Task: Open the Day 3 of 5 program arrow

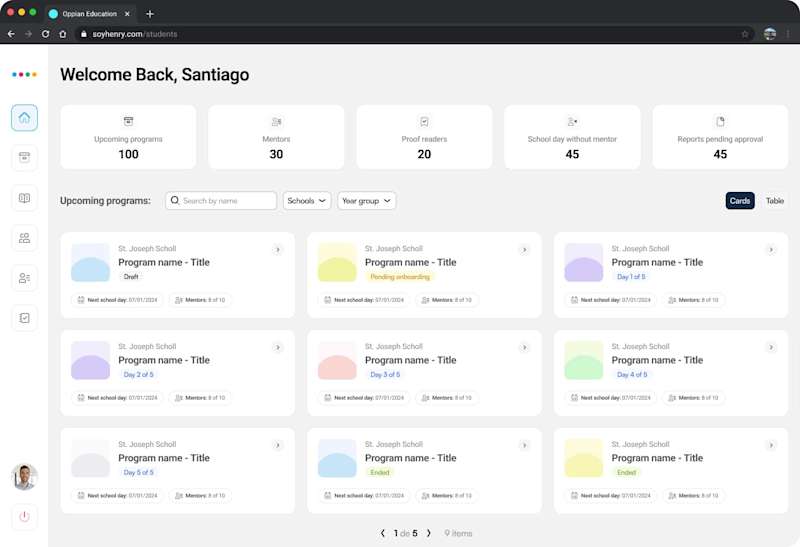Action: coord(524,347)
